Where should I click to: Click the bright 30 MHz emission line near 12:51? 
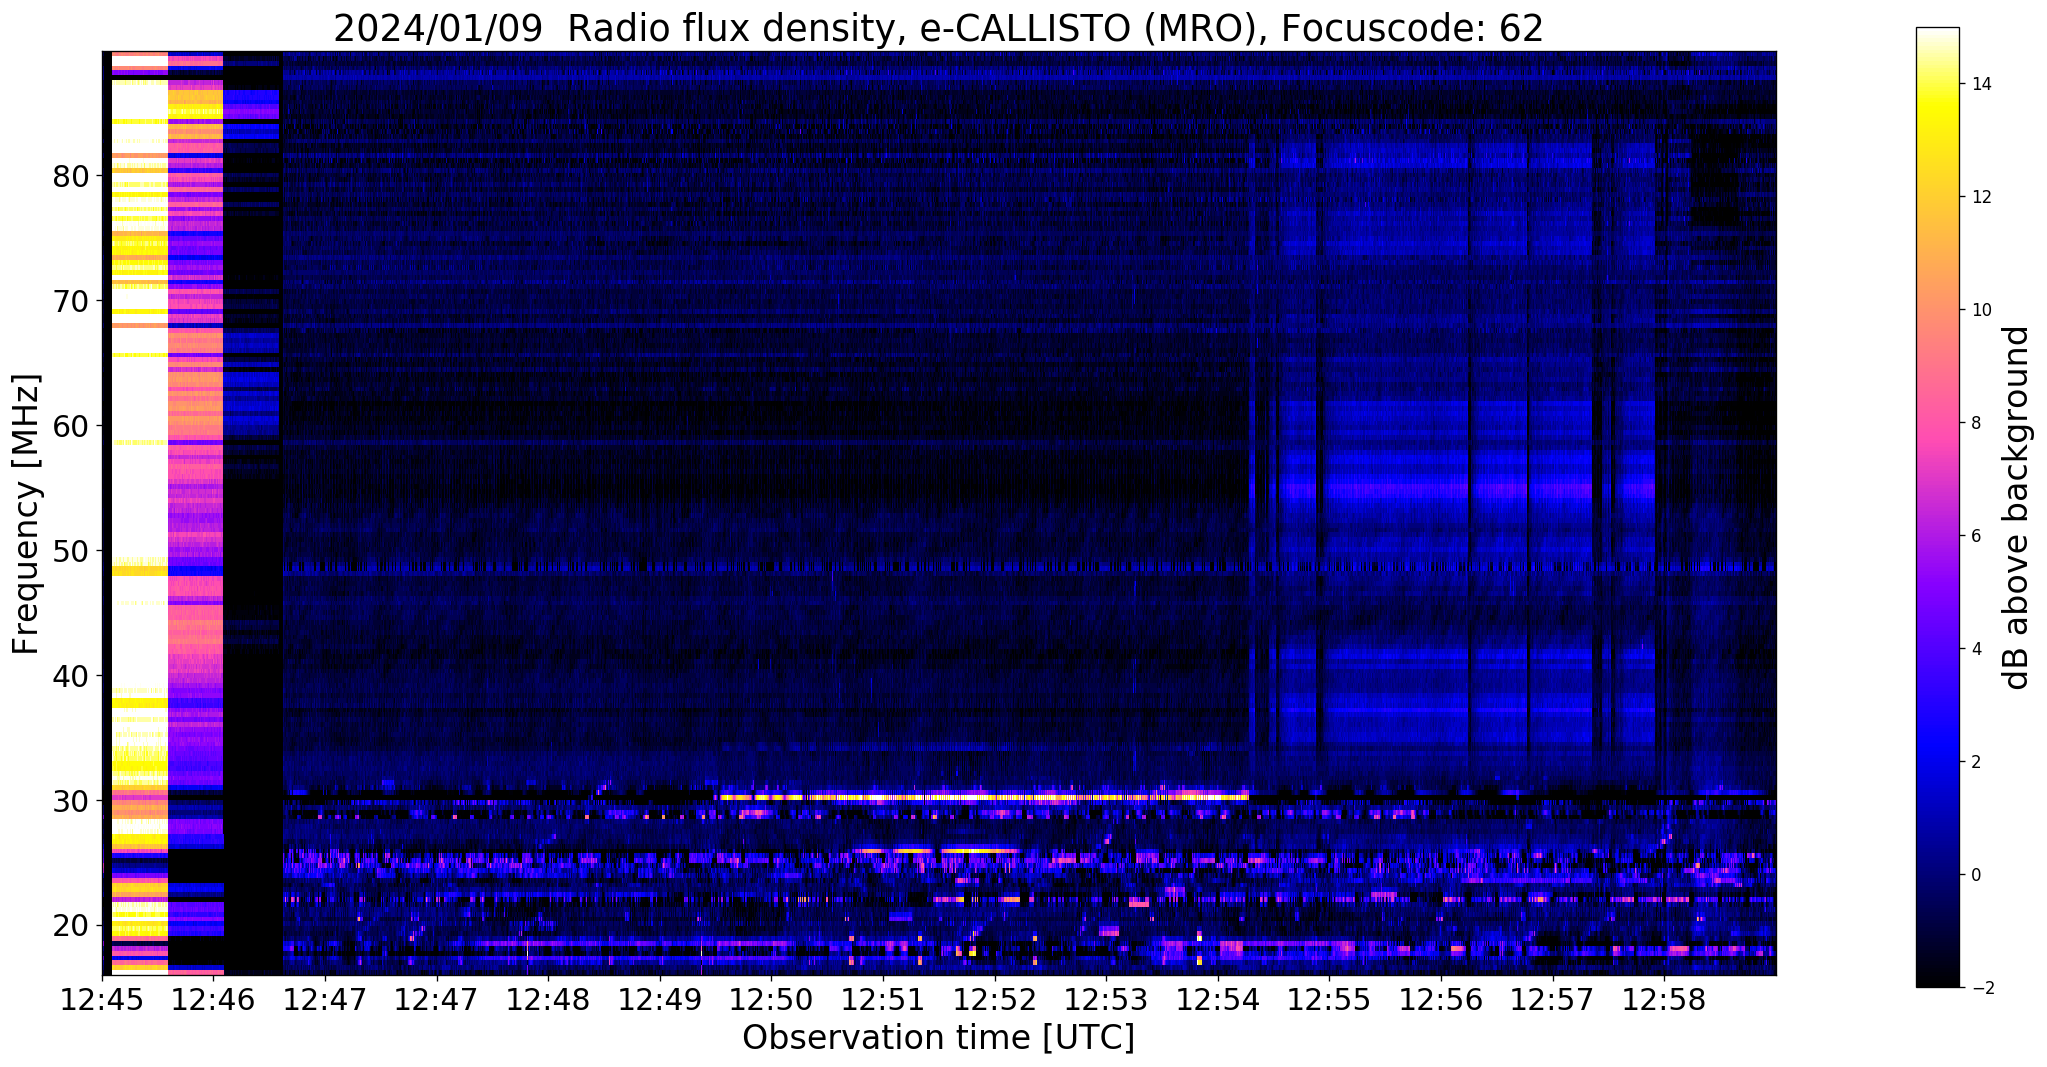click(x=984, y=797)
